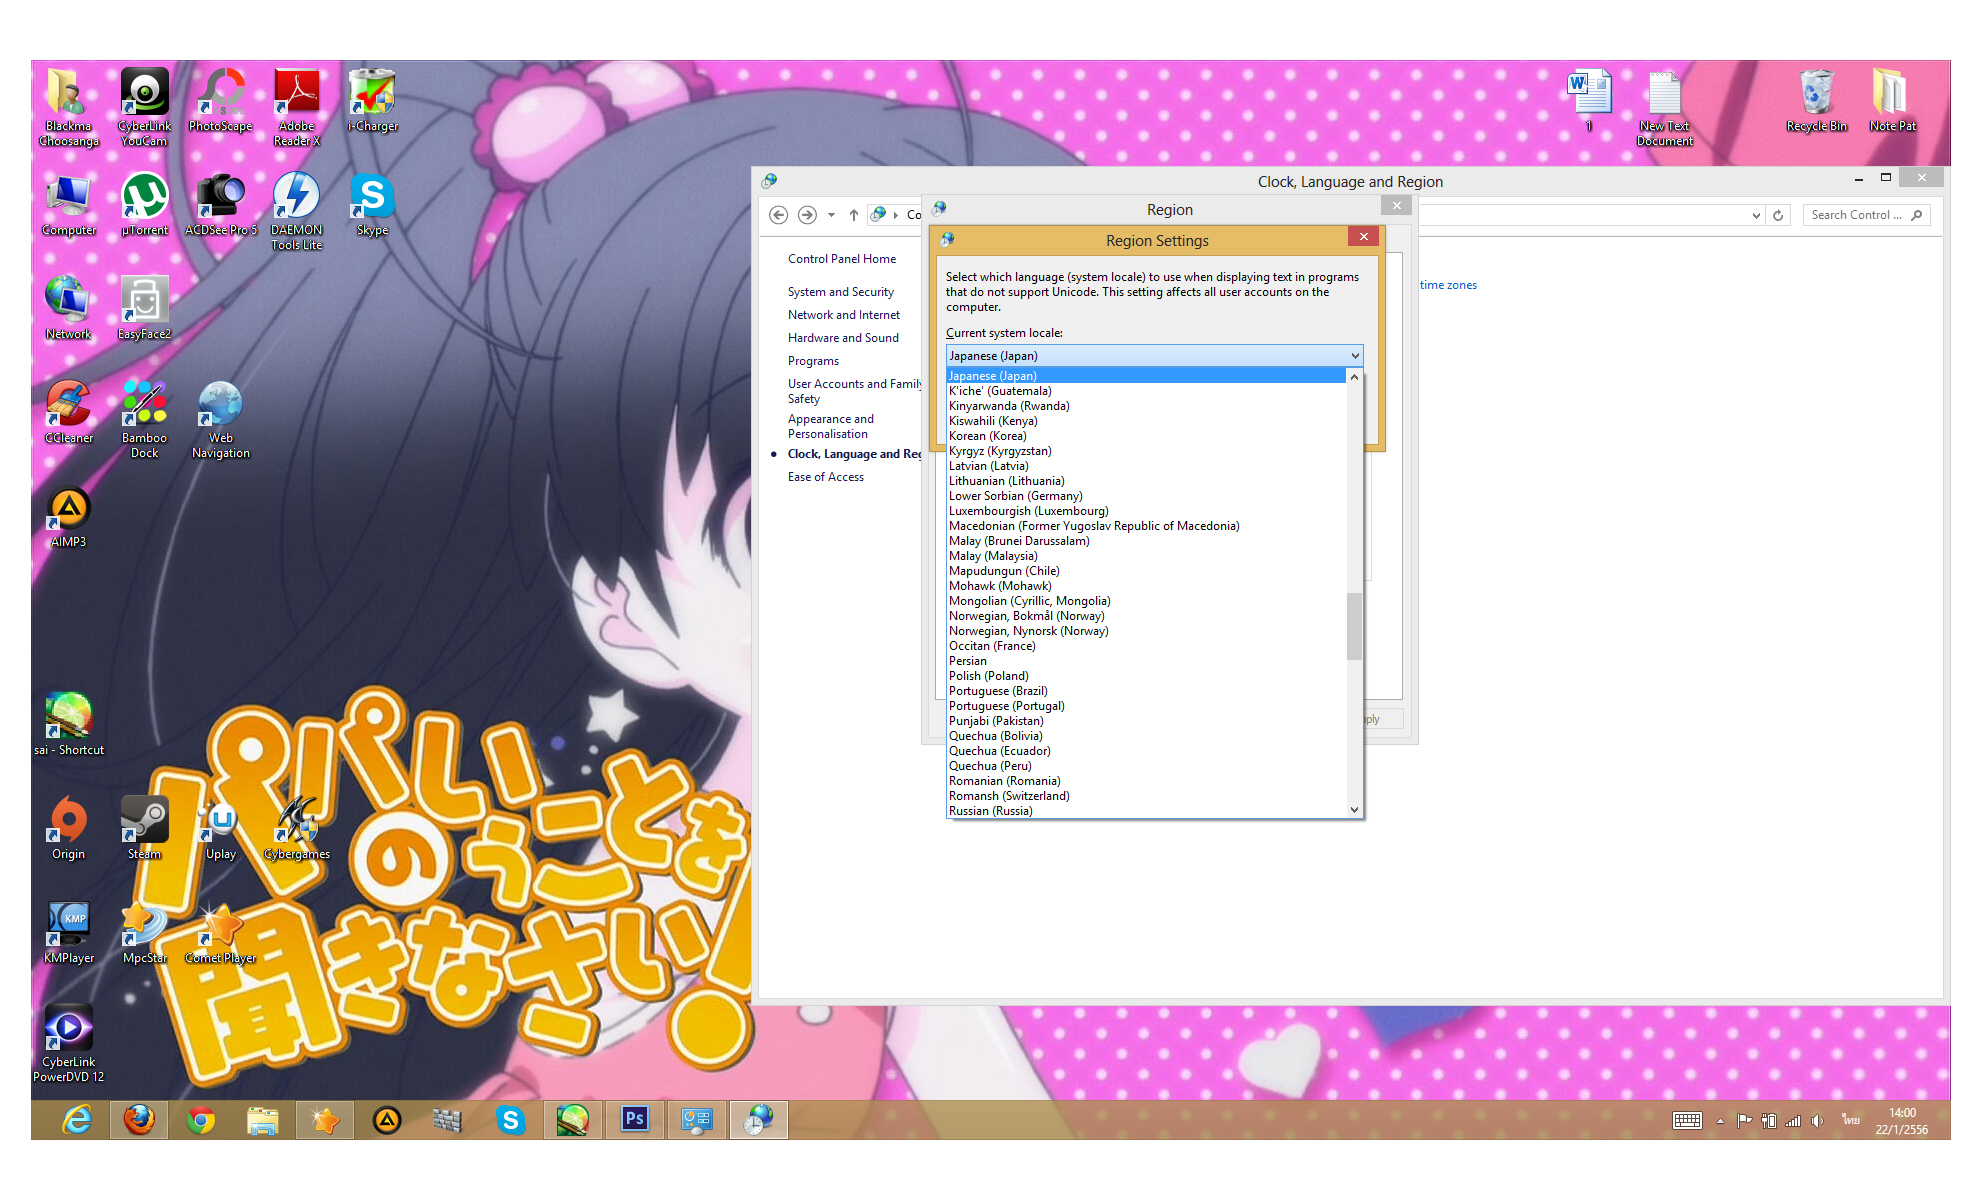The height and width of the screenshot is (1200, 1980).
Task: Open Google Chrome from the taskbar
Action: point(201,1120)
